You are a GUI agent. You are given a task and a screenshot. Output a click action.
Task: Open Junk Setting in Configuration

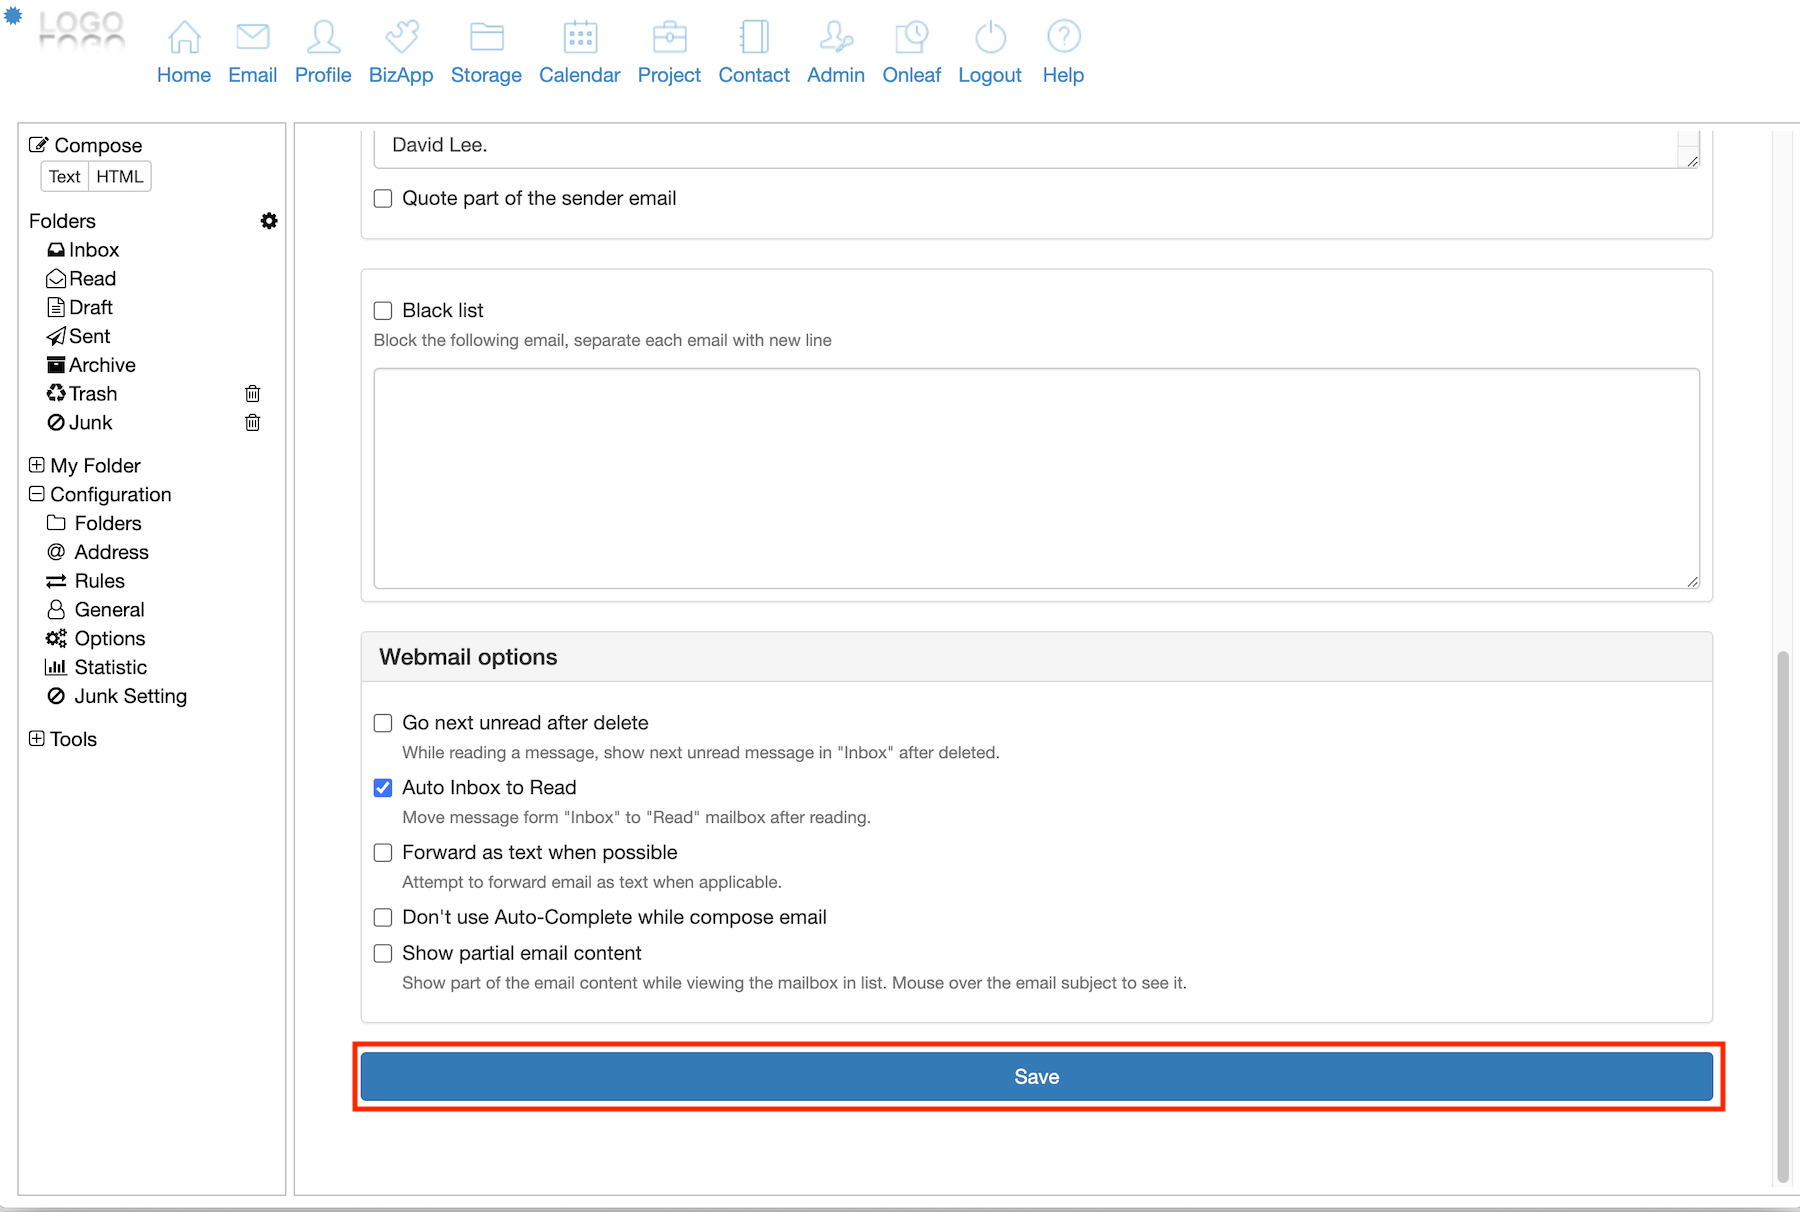click(x=130, y=696)
